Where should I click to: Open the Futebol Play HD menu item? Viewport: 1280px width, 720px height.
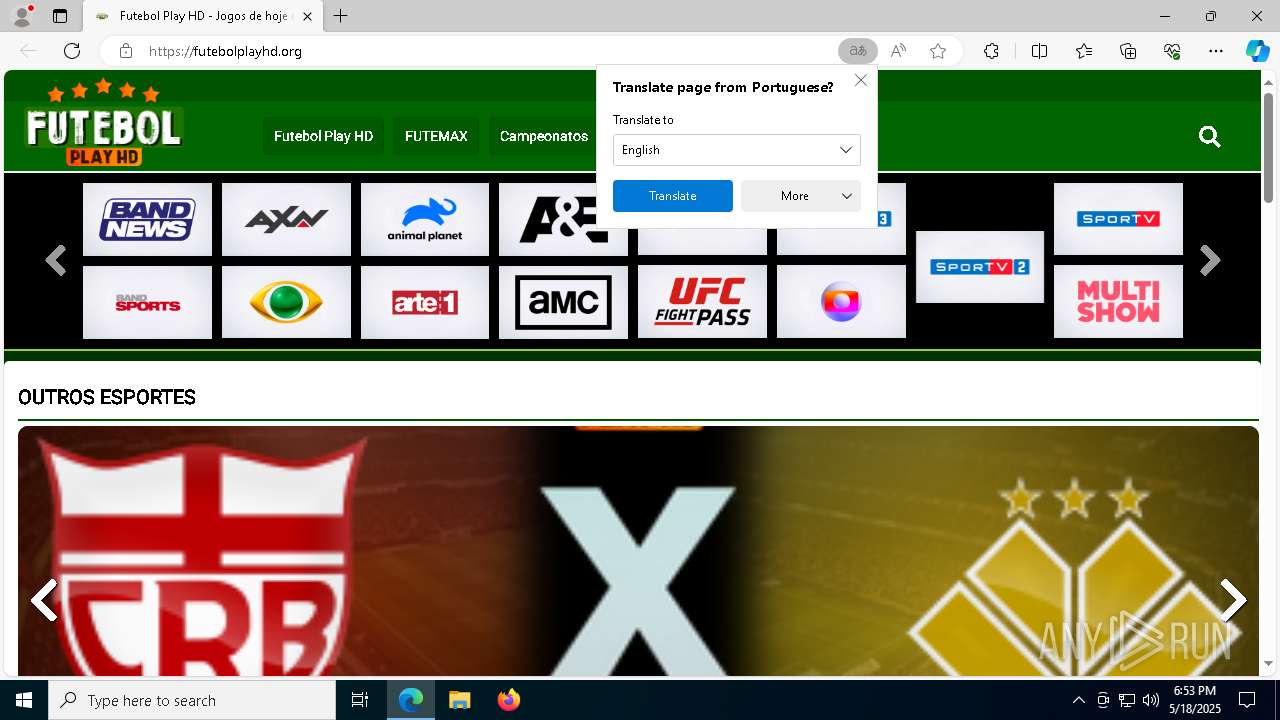323,136
